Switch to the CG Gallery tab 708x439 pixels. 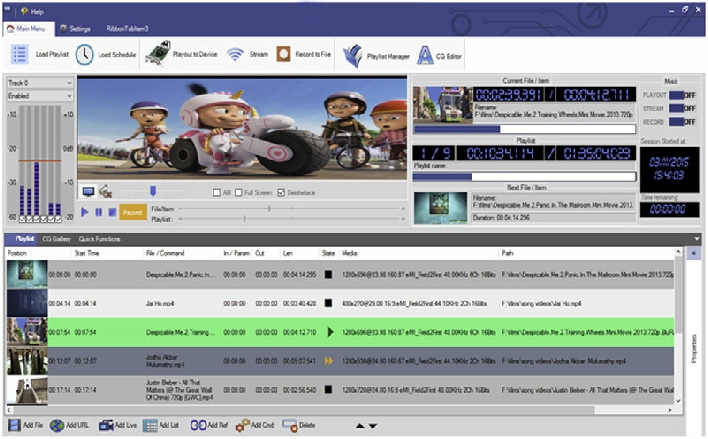coord(56,239)
